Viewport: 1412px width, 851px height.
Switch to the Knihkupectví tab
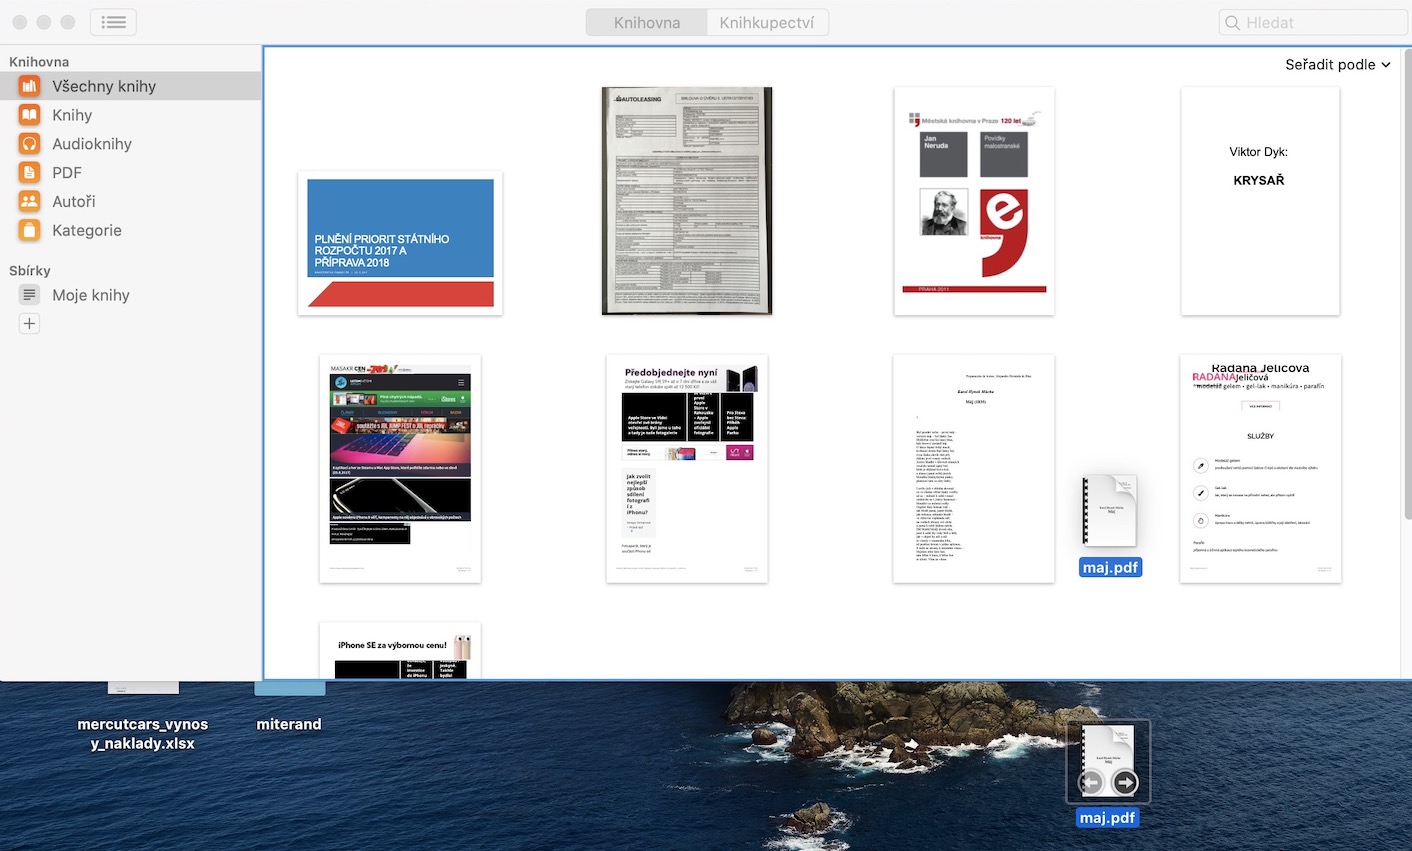point(767,22)
